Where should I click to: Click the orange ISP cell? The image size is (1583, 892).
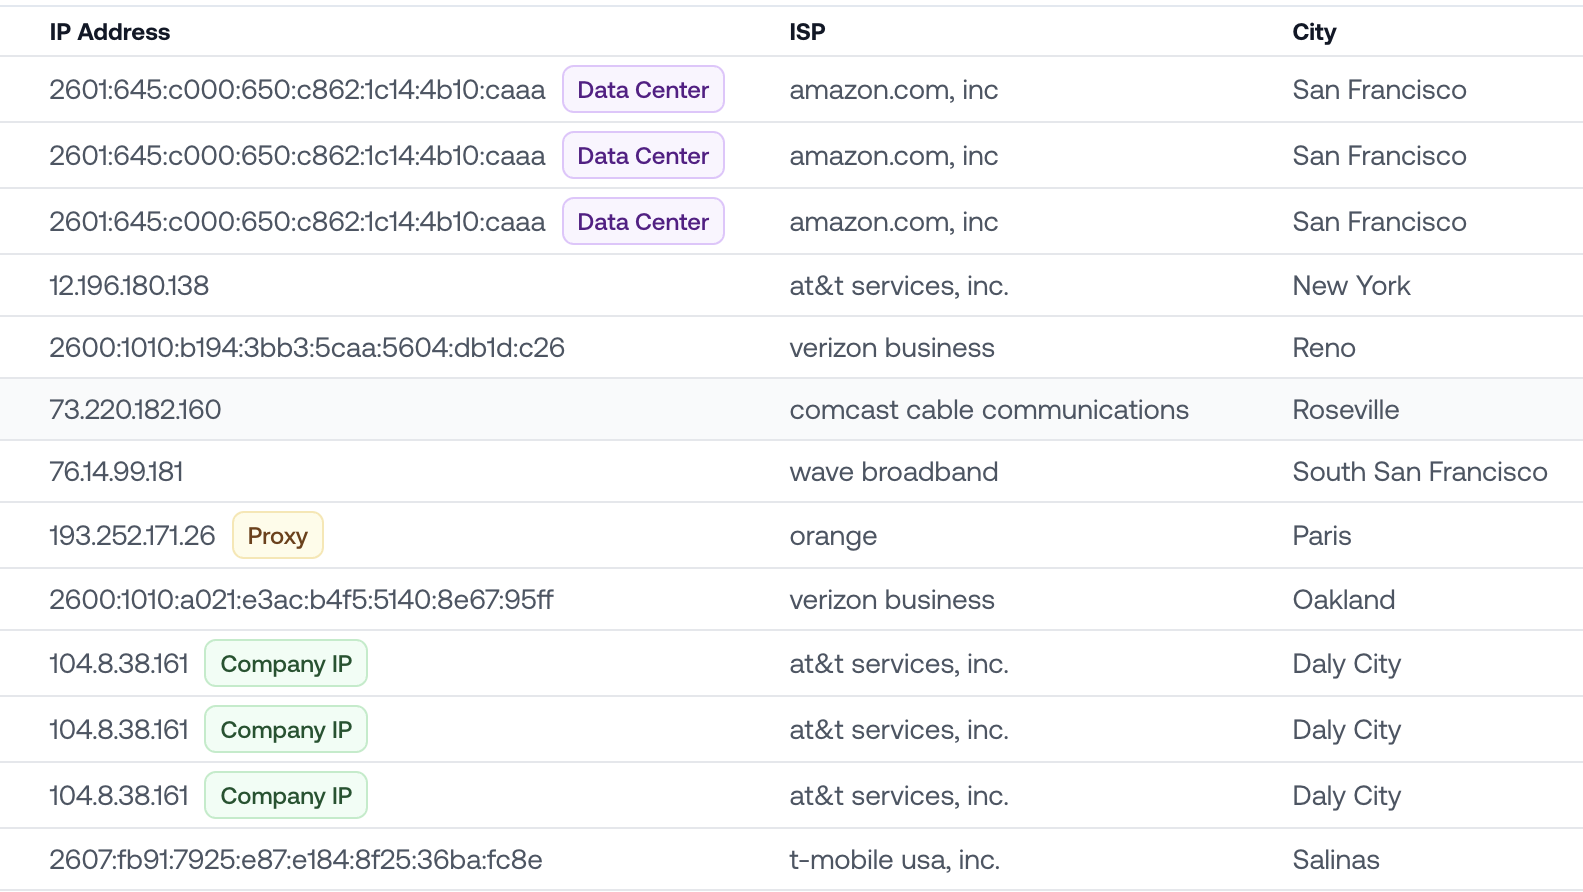(x=833, y=536)
